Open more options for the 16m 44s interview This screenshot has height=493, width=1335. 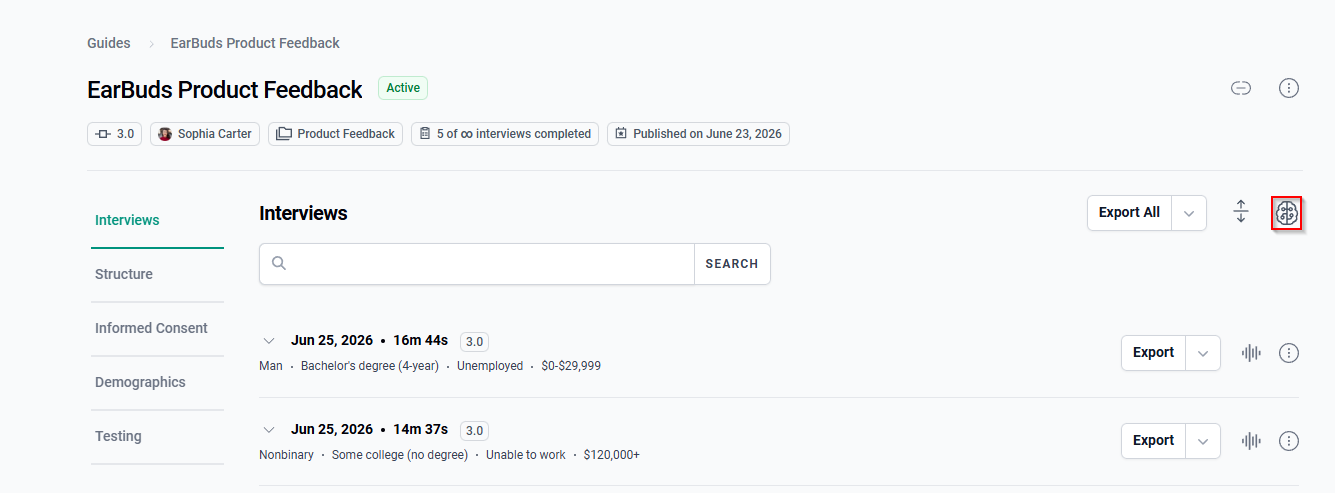[1289, 353]
